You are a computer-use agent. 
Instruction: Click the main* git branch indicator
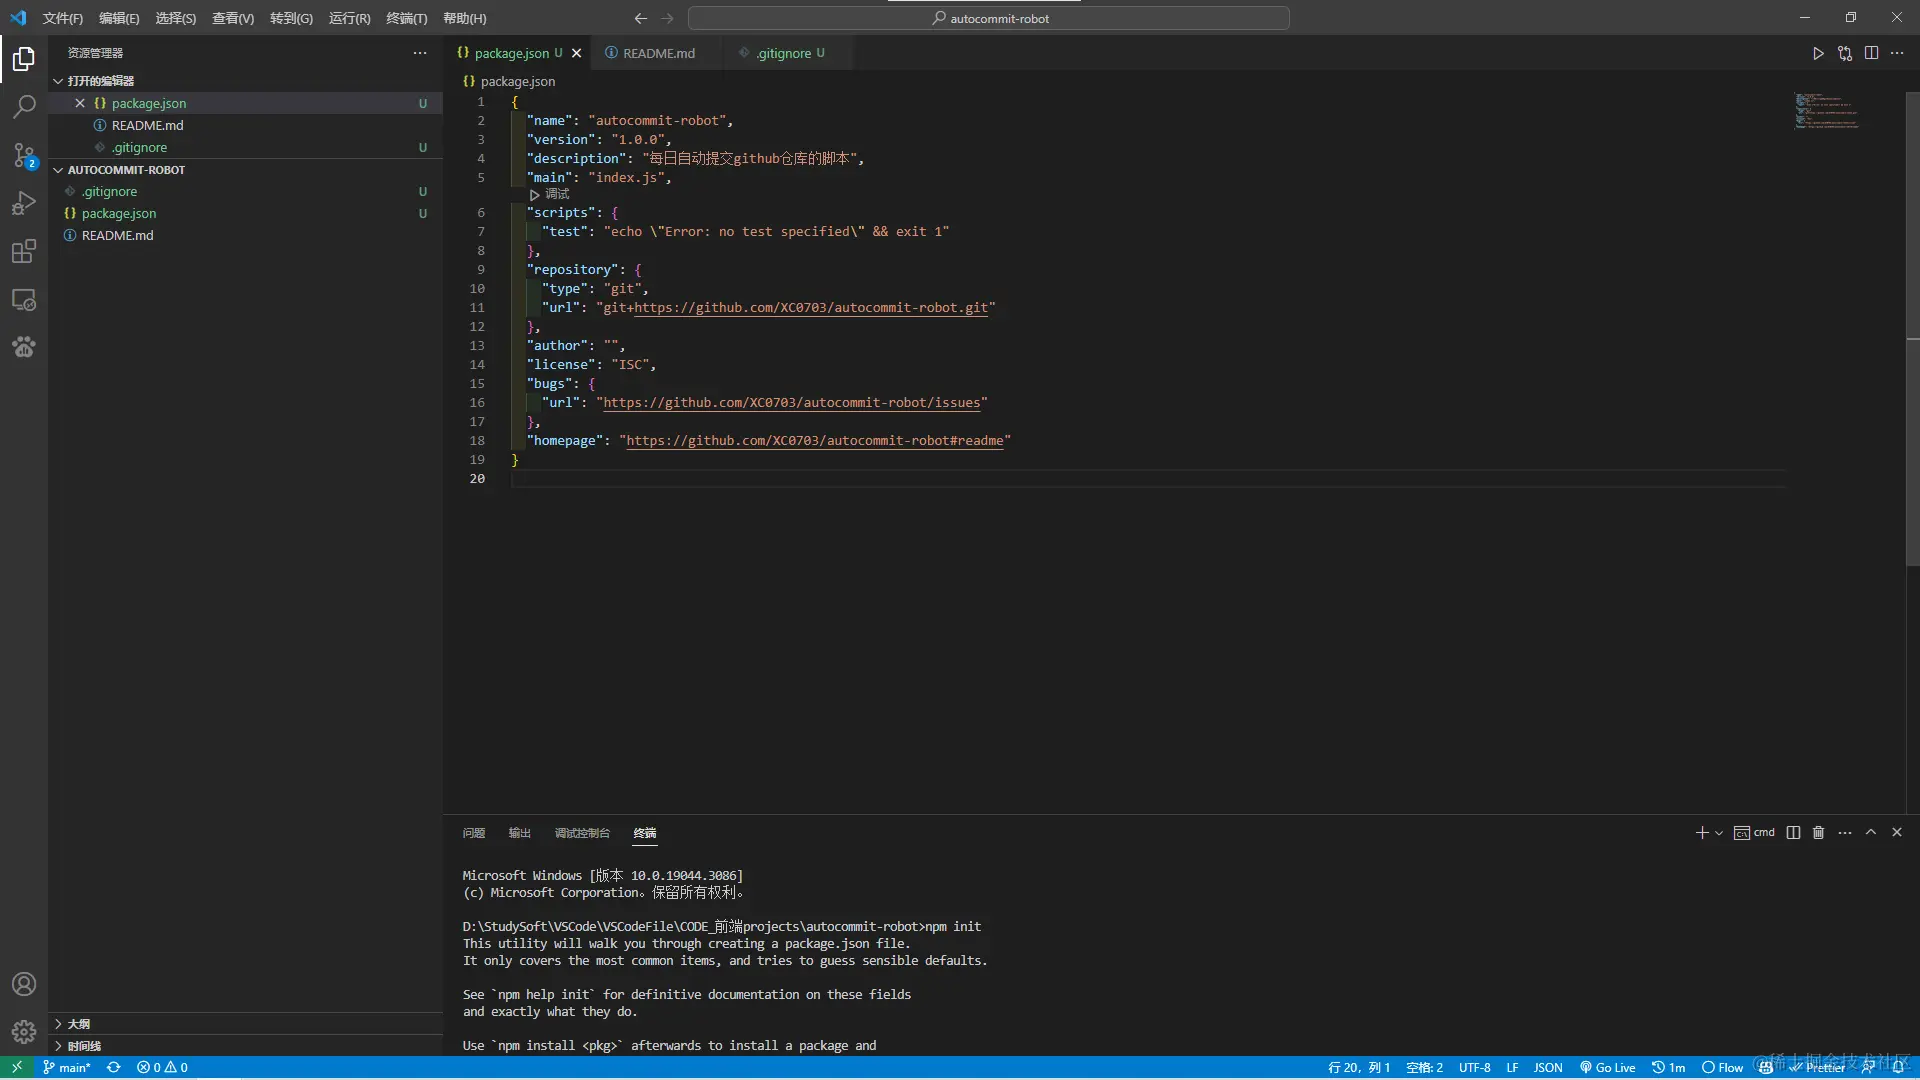point(67,1067)
